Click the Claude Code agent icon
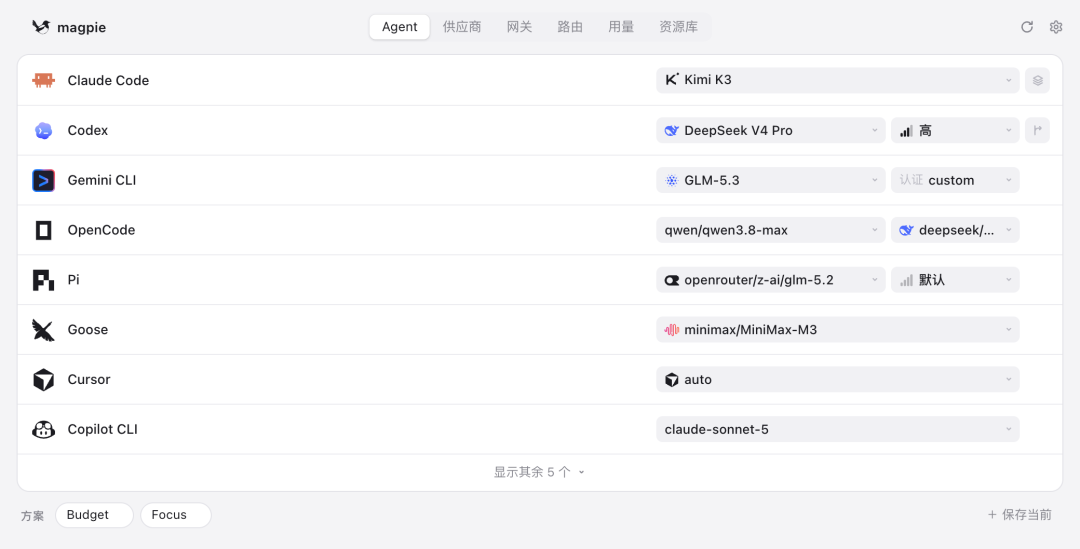1080x549 pixels. coord(43,81)
